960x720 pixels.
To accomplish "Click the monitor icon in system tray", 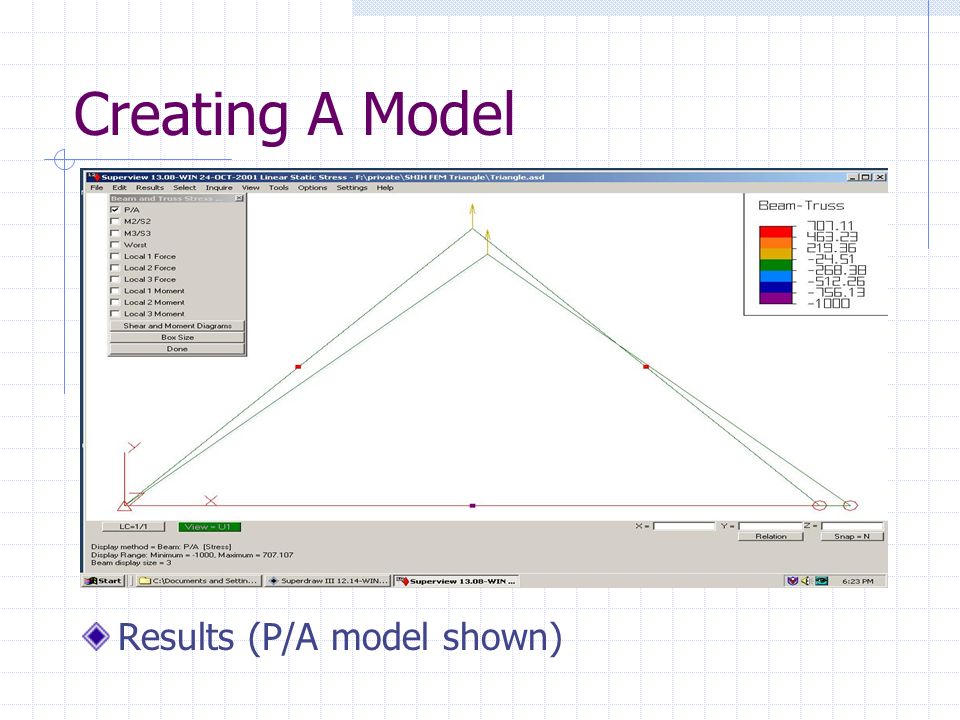I will [821, 580].
